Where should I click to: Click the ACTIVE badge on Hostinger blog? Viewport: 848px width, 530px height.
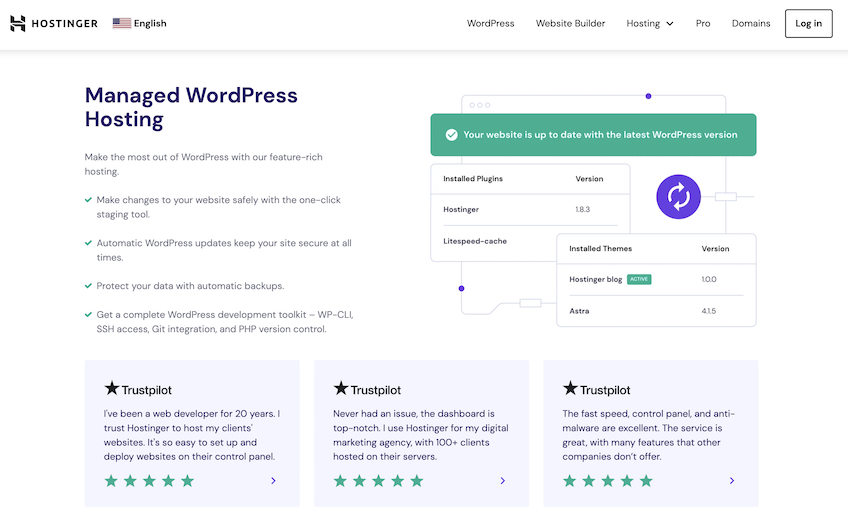tap(639, 279)
